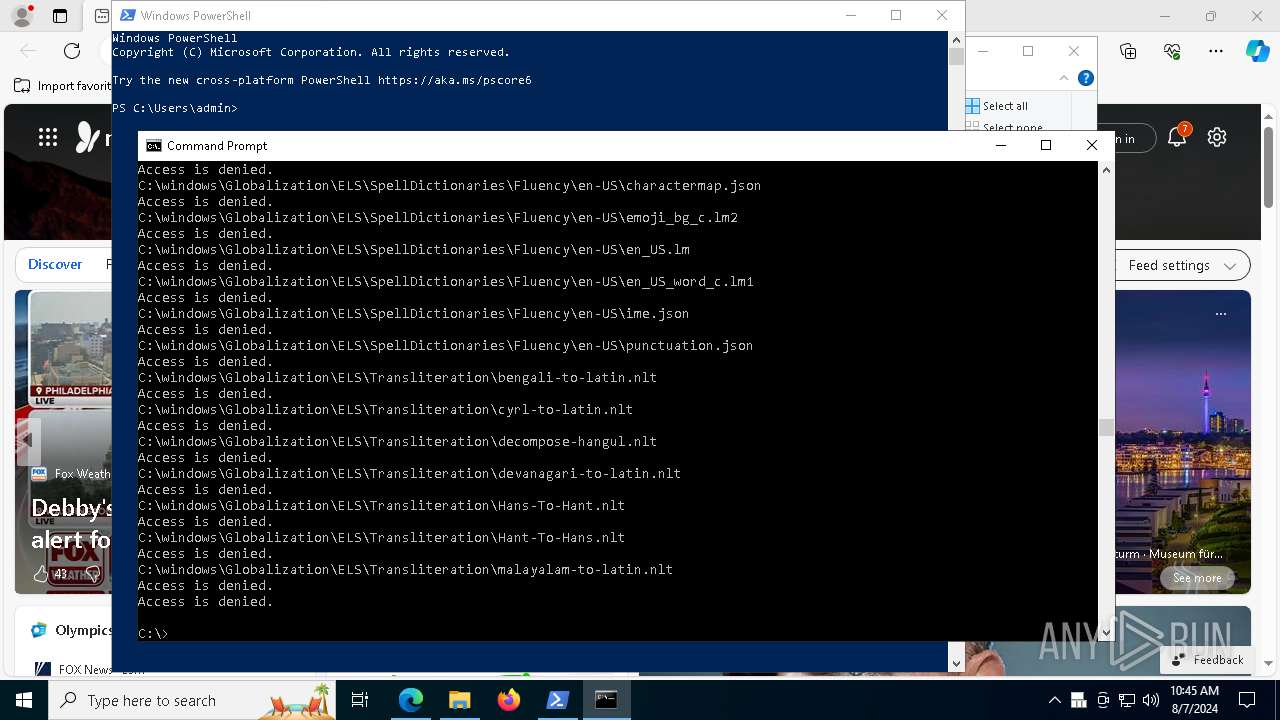The image size is (1280, 720).
Task: Open Edge Collections icon
Action: [x=1128, y=51]
